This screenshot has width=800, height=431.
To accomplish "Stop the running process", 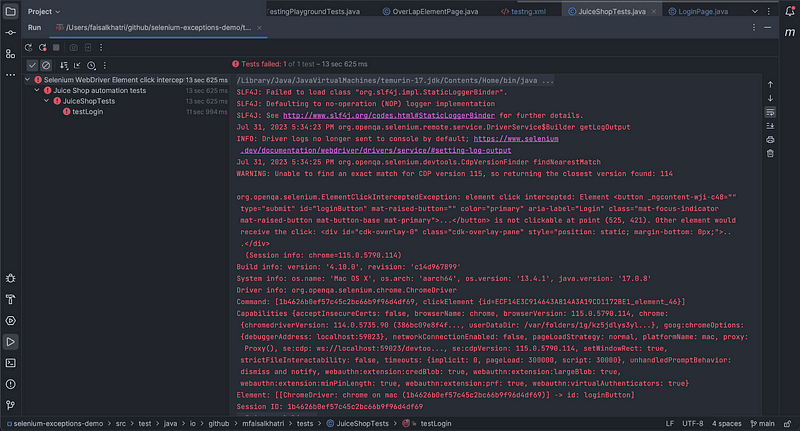I will pos(57,47).
